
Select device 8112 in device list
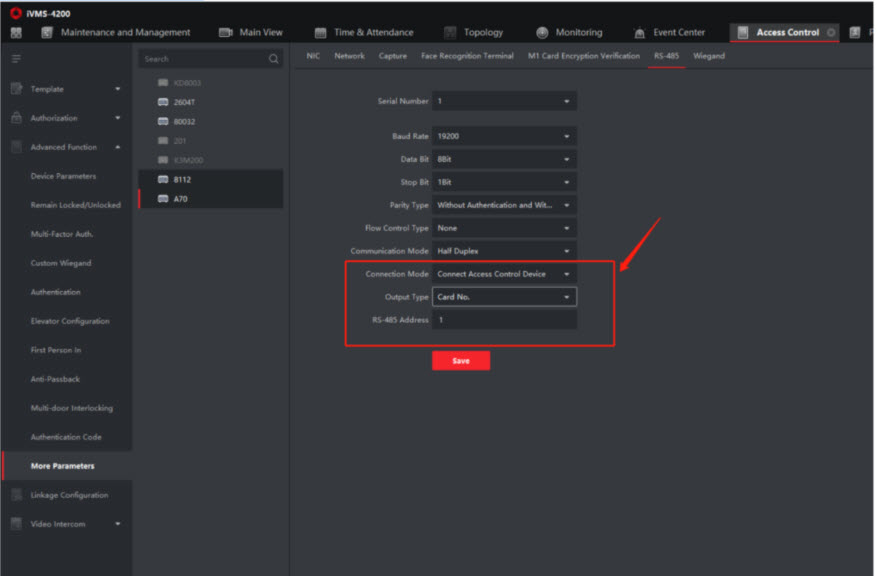pyautogui.click(x=181, y=179)
